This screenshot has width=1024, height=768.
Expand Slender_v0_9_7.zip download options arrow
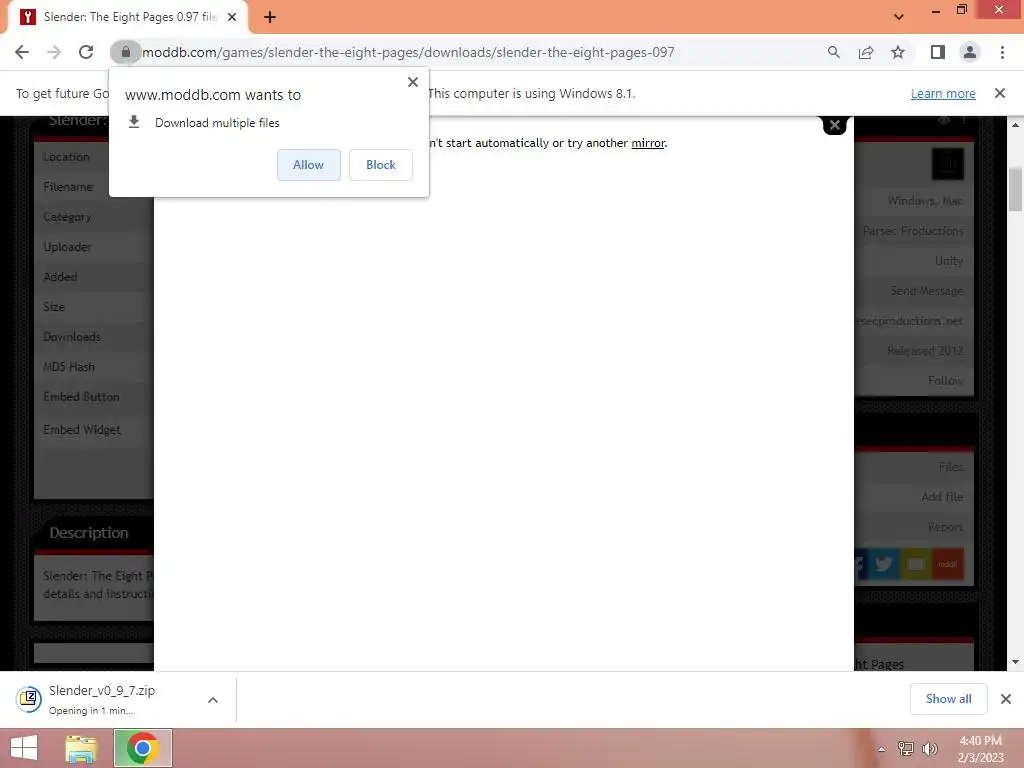[x=213, y=699]
